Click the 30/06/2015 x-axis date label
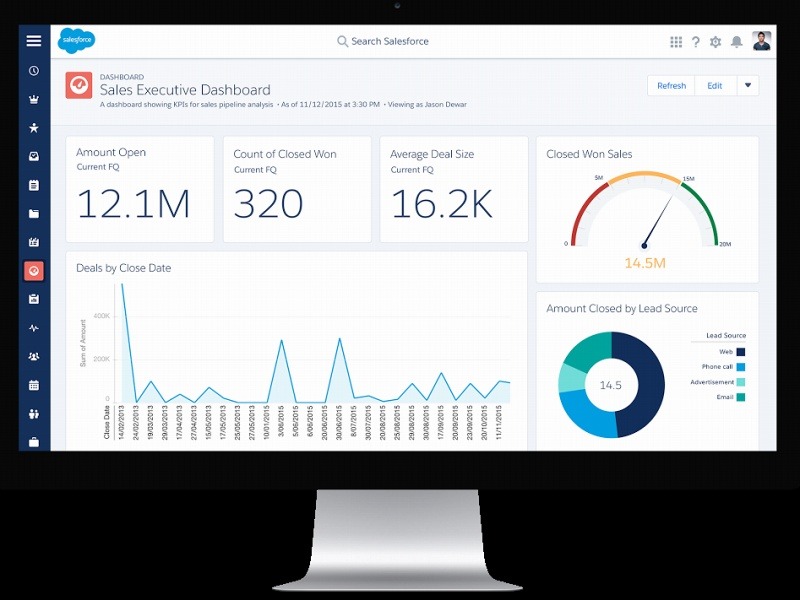 tap(339, 422)
